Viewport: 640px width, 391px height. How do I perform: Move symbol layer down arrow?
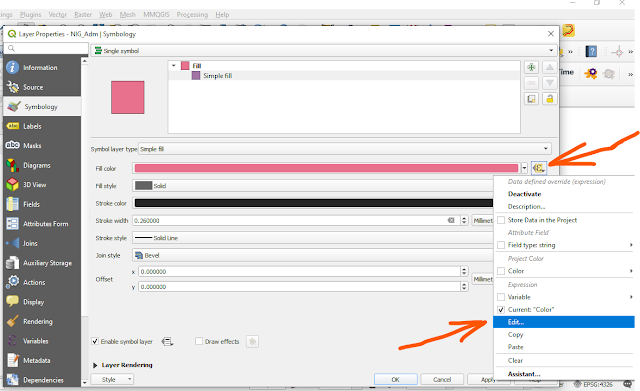point(550,83)
